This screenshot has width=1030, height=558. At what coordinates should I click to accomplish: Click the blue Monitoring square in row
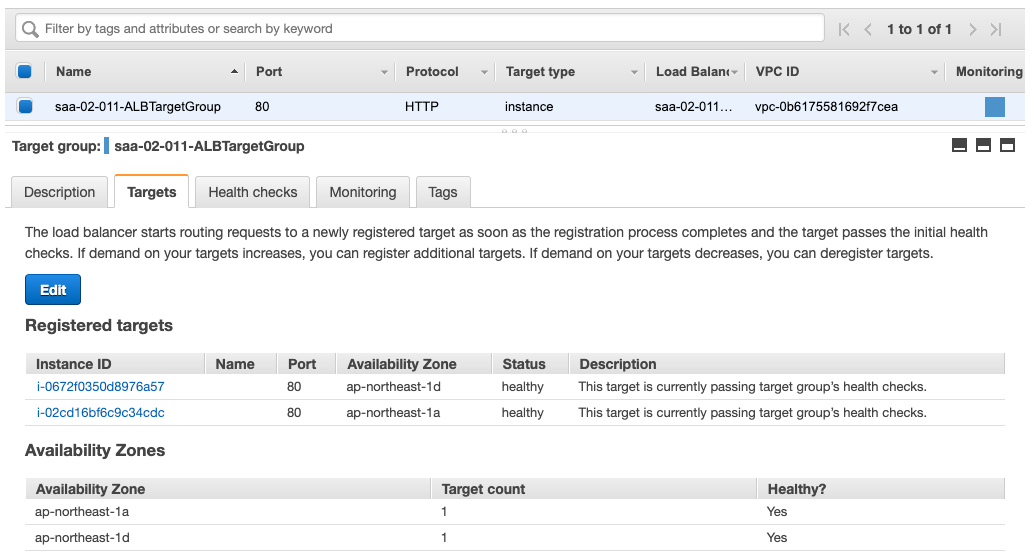coord(994,107)
